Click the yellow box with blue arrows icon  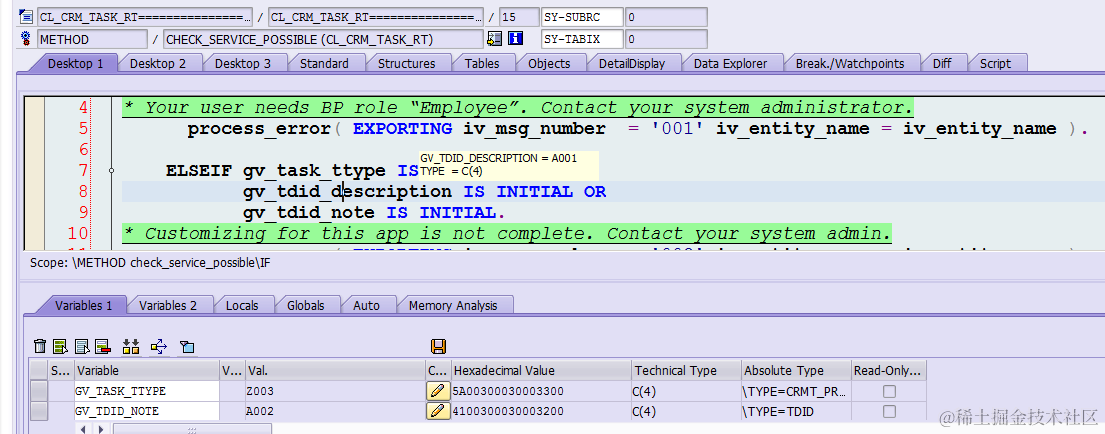pos(159,346)
